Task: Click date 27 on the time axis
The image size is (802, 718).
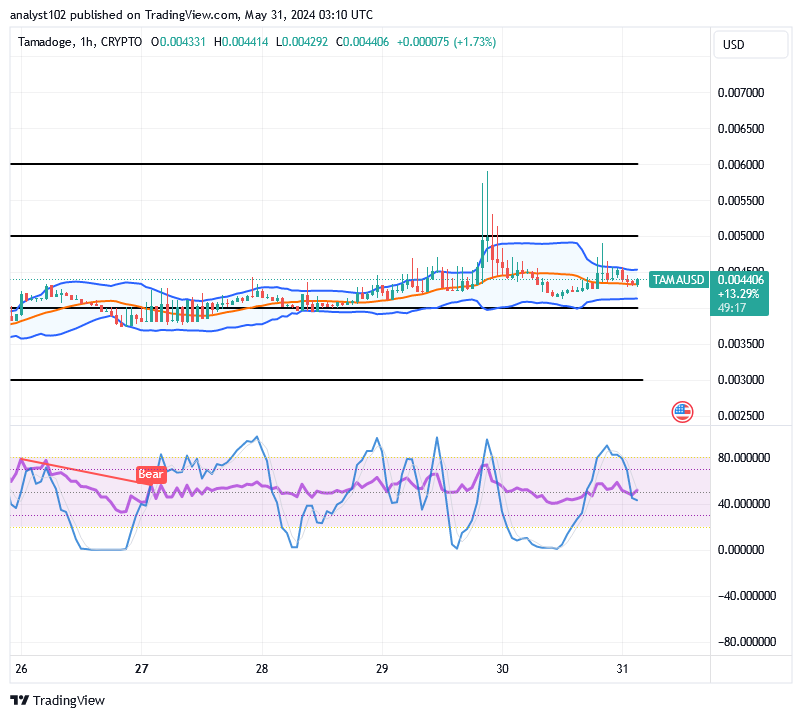Action: tap(141, 669)
